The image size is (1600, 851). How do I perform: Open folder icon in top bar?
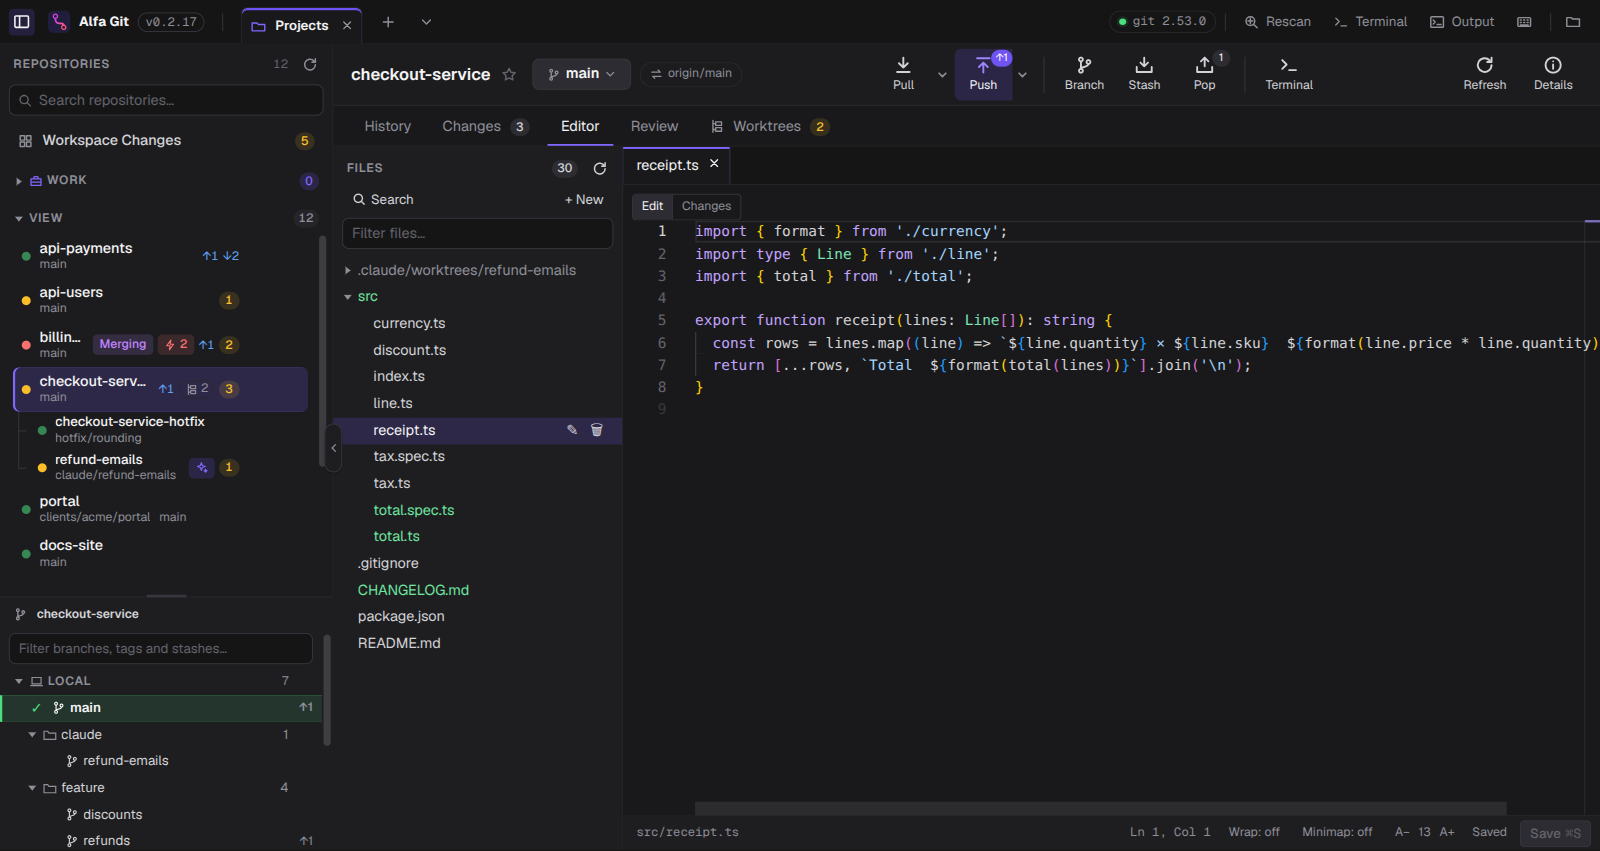point(1573,22)
